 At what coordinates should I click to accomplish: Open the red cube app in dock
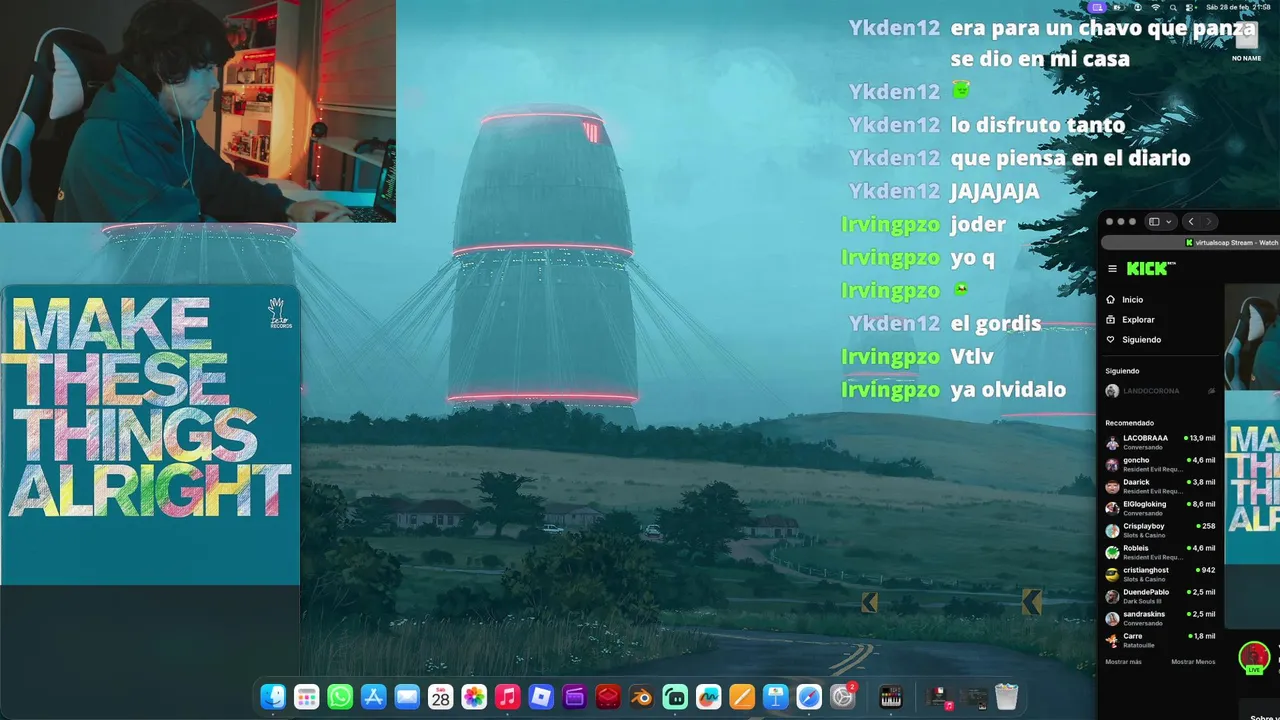(x=608, y=697)
